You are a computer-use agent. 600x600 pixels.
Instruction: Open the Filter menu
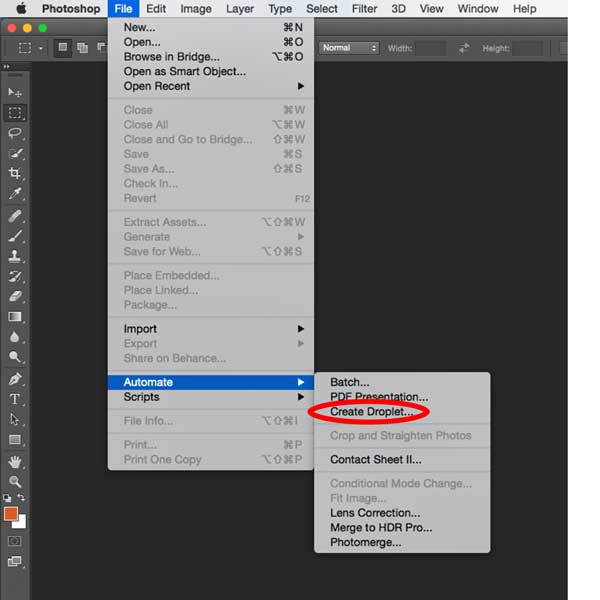click(364, 8)
